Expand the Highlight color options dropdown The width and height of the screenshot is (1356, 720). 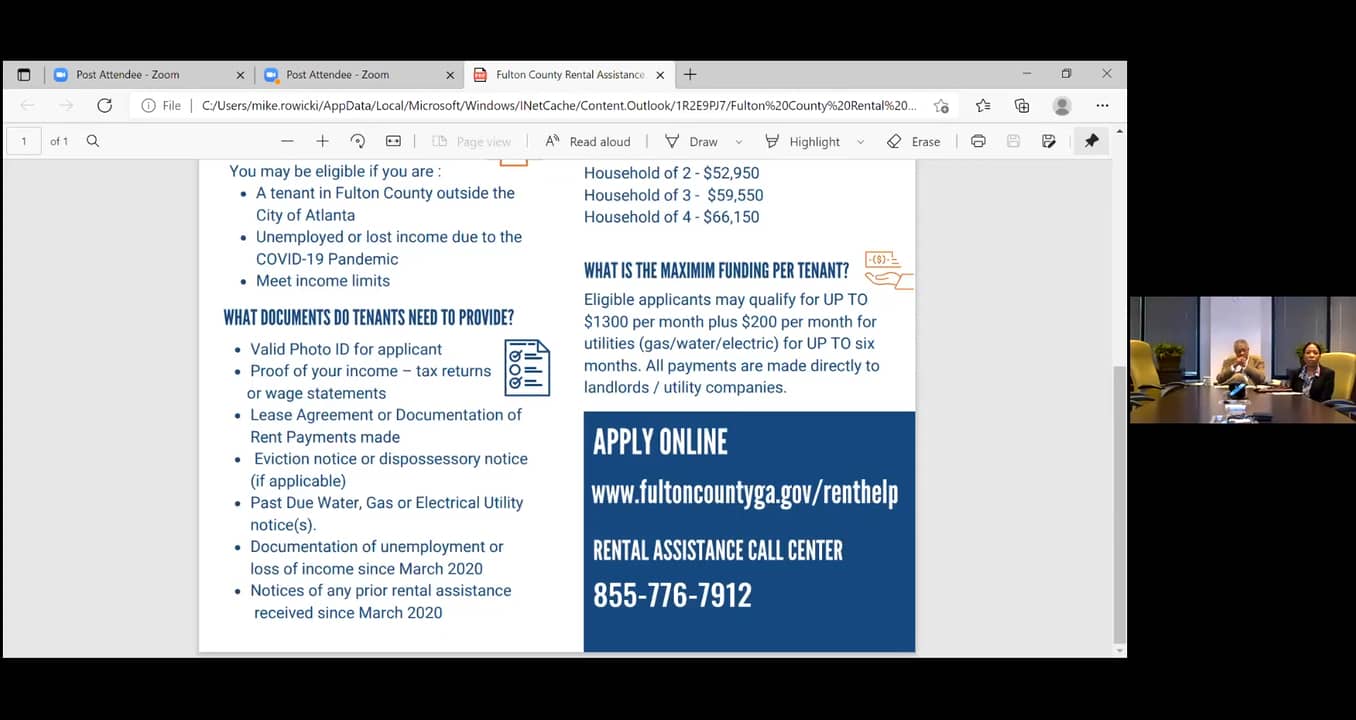pos(860,142)
